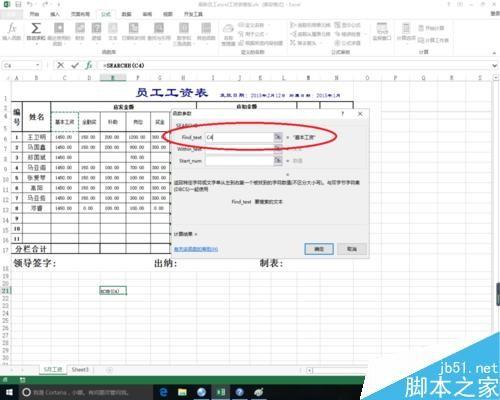Click Trace Dependents

click(310, 34)
